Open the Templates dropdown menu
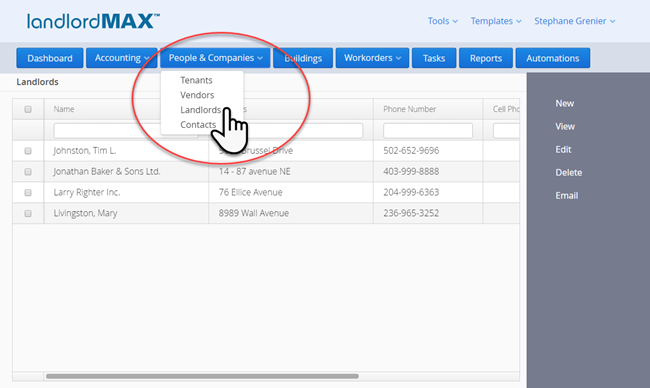650x388 pixels. tap(496, 21)
